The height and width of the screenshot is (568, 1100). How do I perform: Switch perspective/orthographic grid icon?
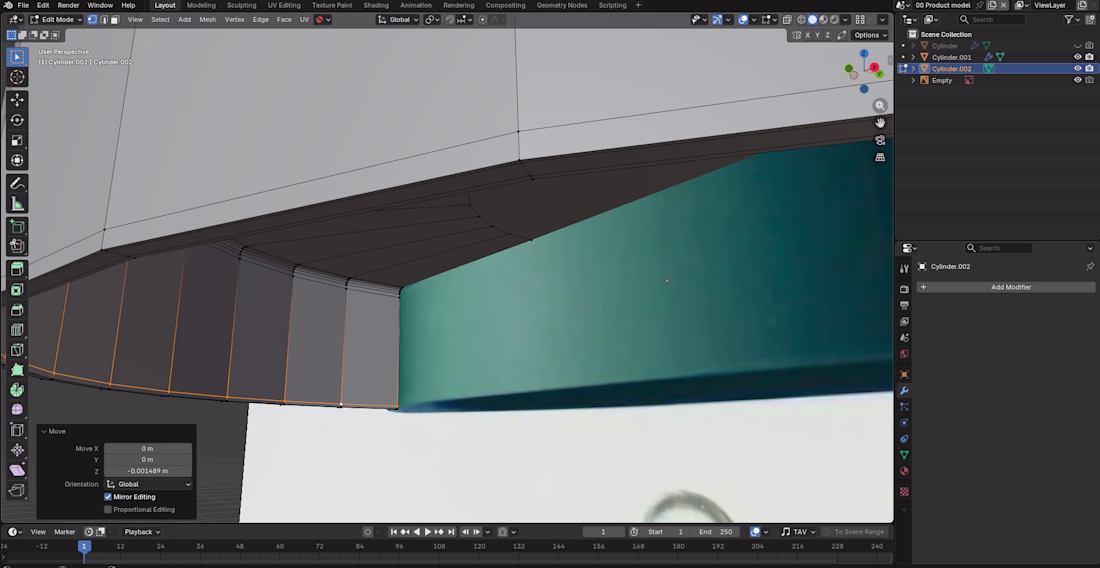click(x=880, y=157)
